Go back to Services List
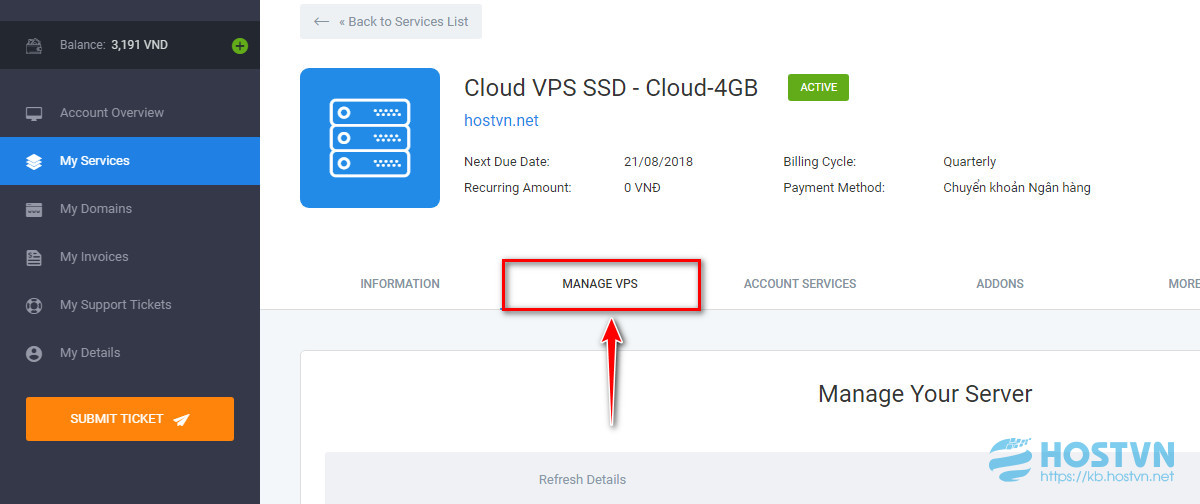 pos(391,22)
